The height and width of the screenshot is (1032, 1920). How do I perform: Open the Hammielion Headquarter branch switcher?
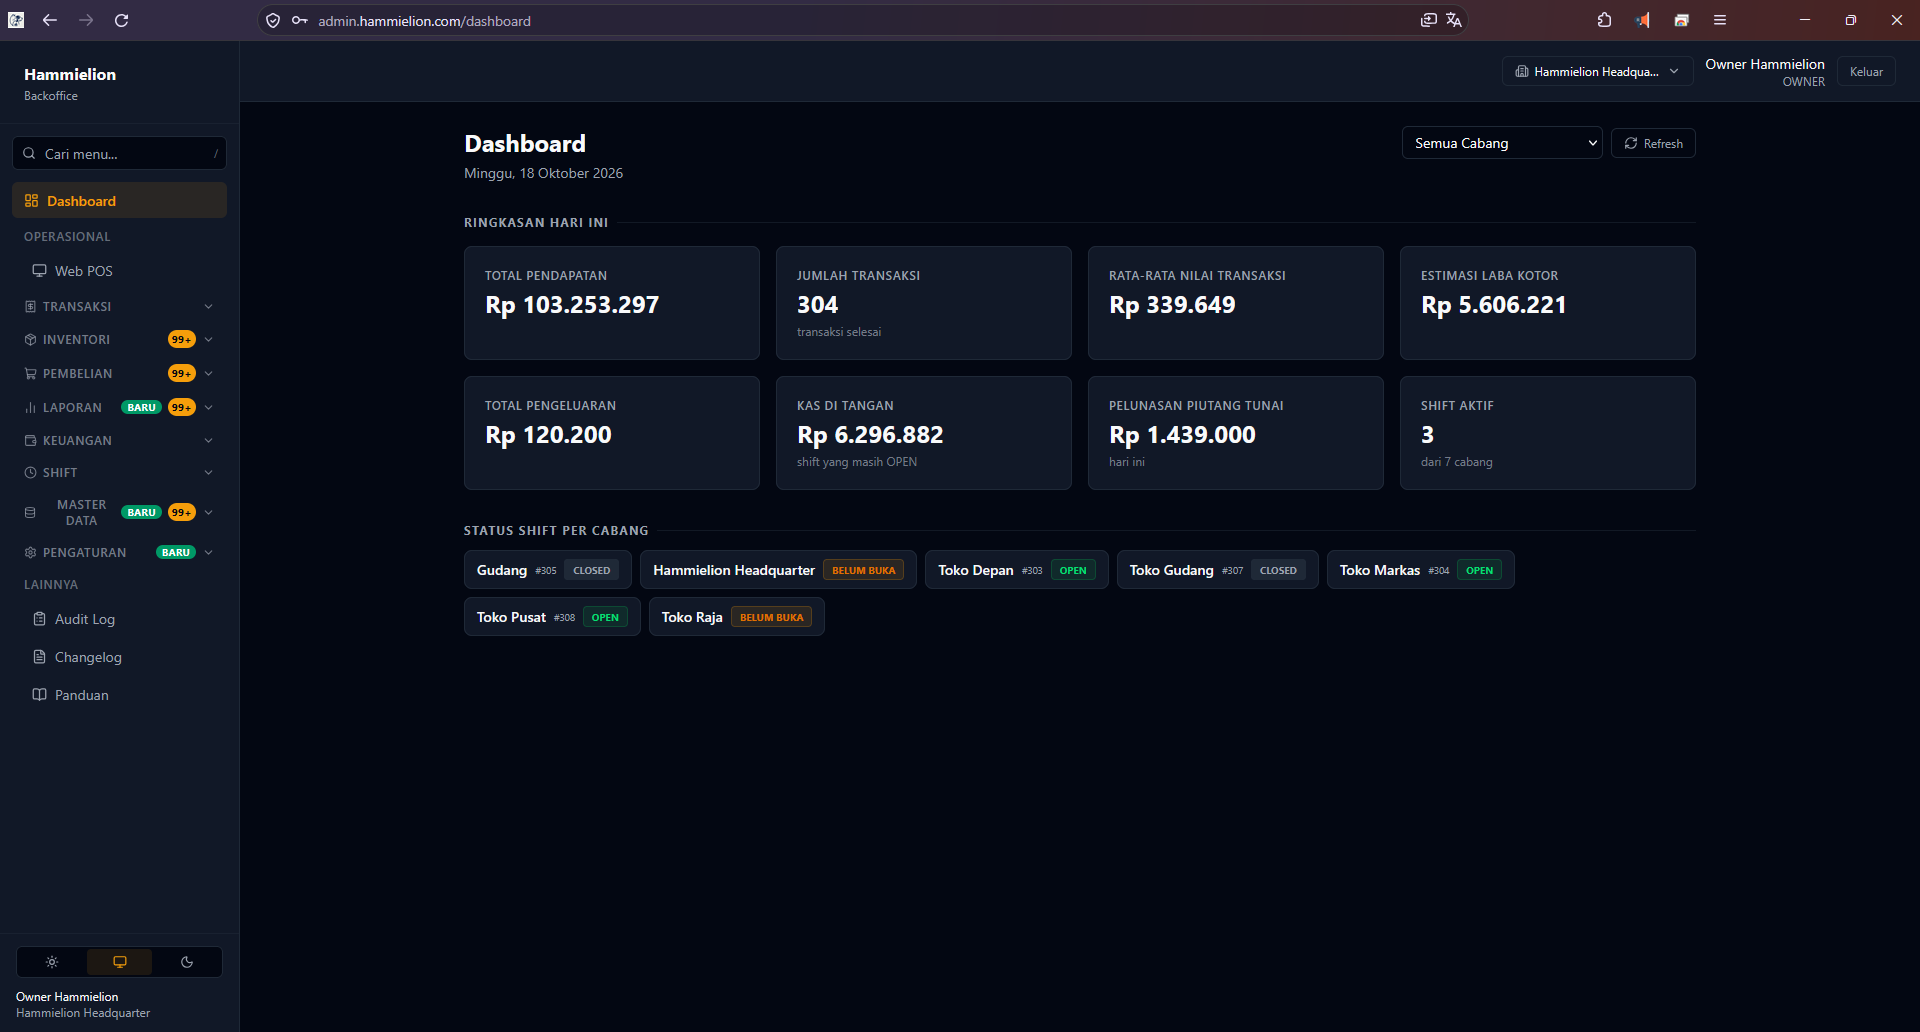pyautogui.click(x=1597, y=71)
